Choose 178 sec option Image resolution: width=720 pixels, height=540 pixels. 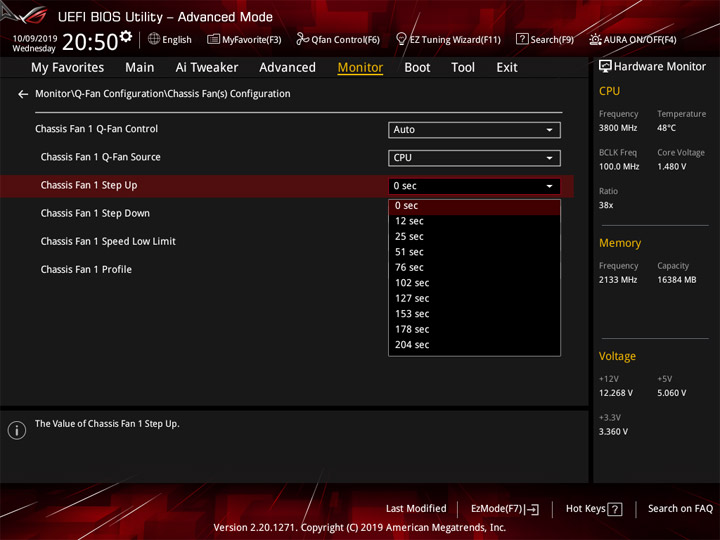point(474,329)
